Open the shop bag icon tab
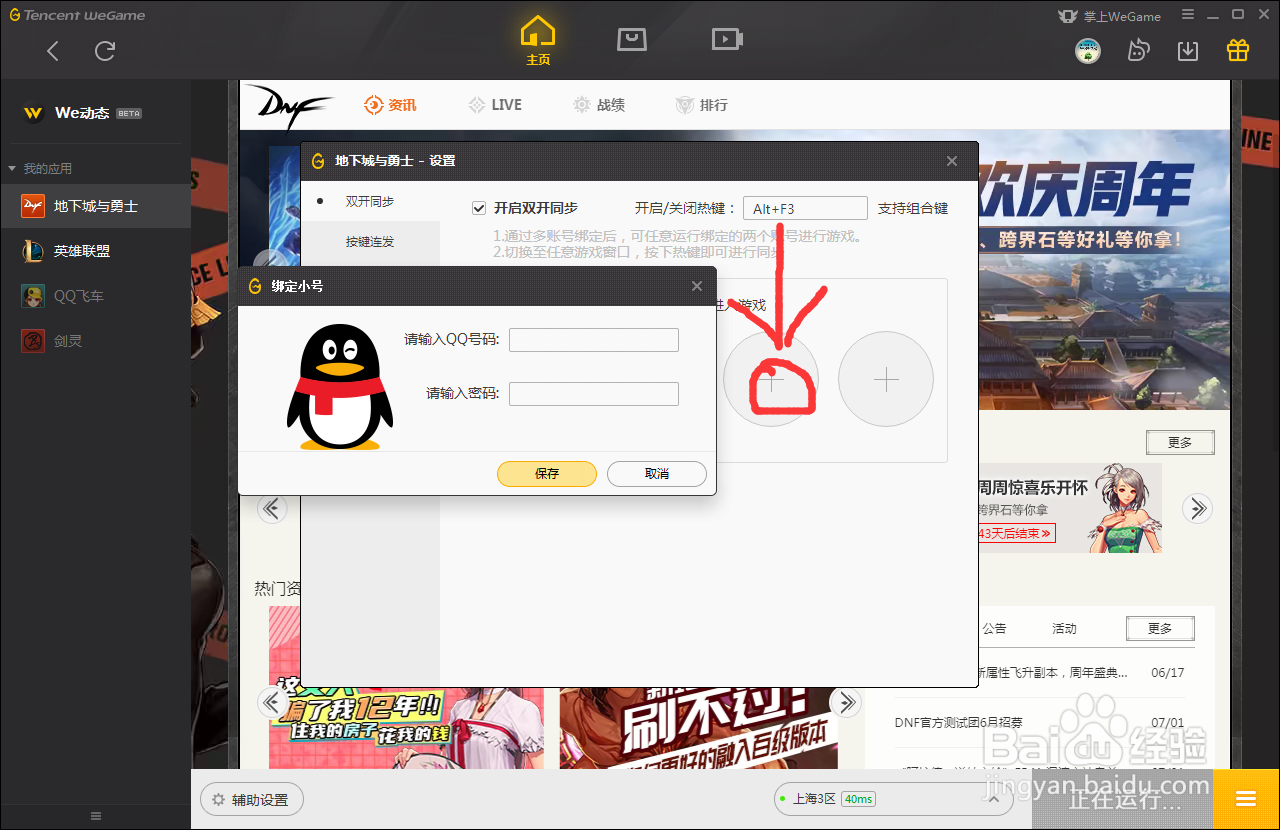This screenshot has height=830, width=1280. (x=632, y=39)
